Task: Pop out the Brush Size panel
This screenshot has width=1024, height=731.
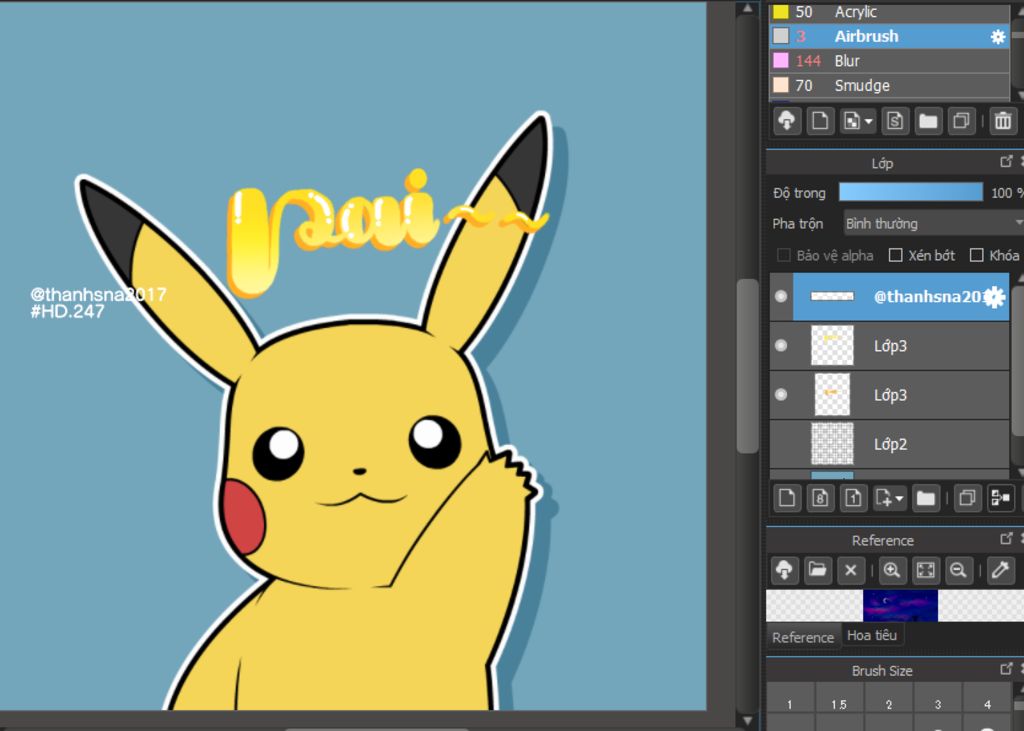Action: 1006,669
